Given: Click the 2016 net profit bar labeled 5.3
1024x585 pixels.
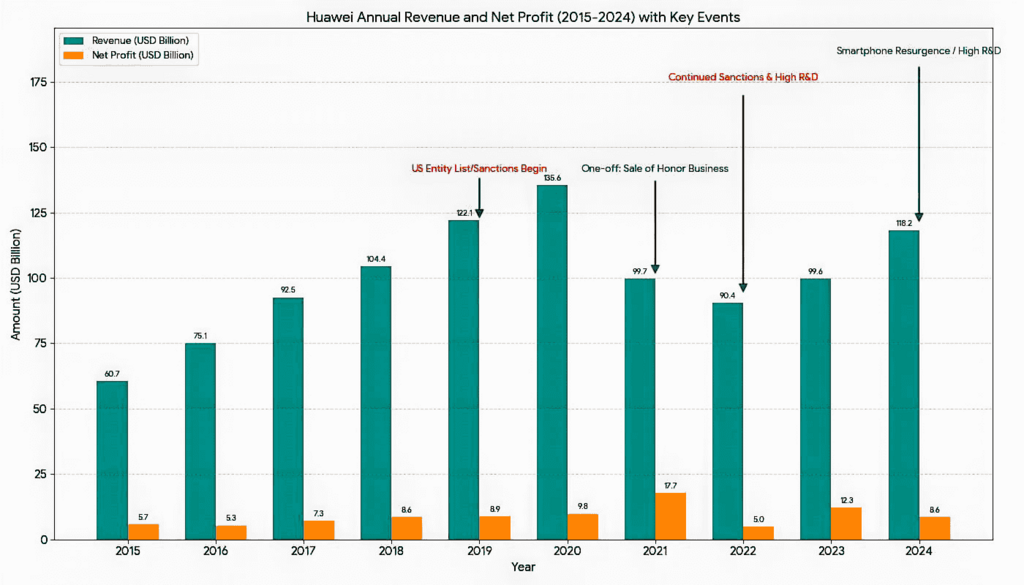Looking at the screenshot, I should (x=231, y=532).
